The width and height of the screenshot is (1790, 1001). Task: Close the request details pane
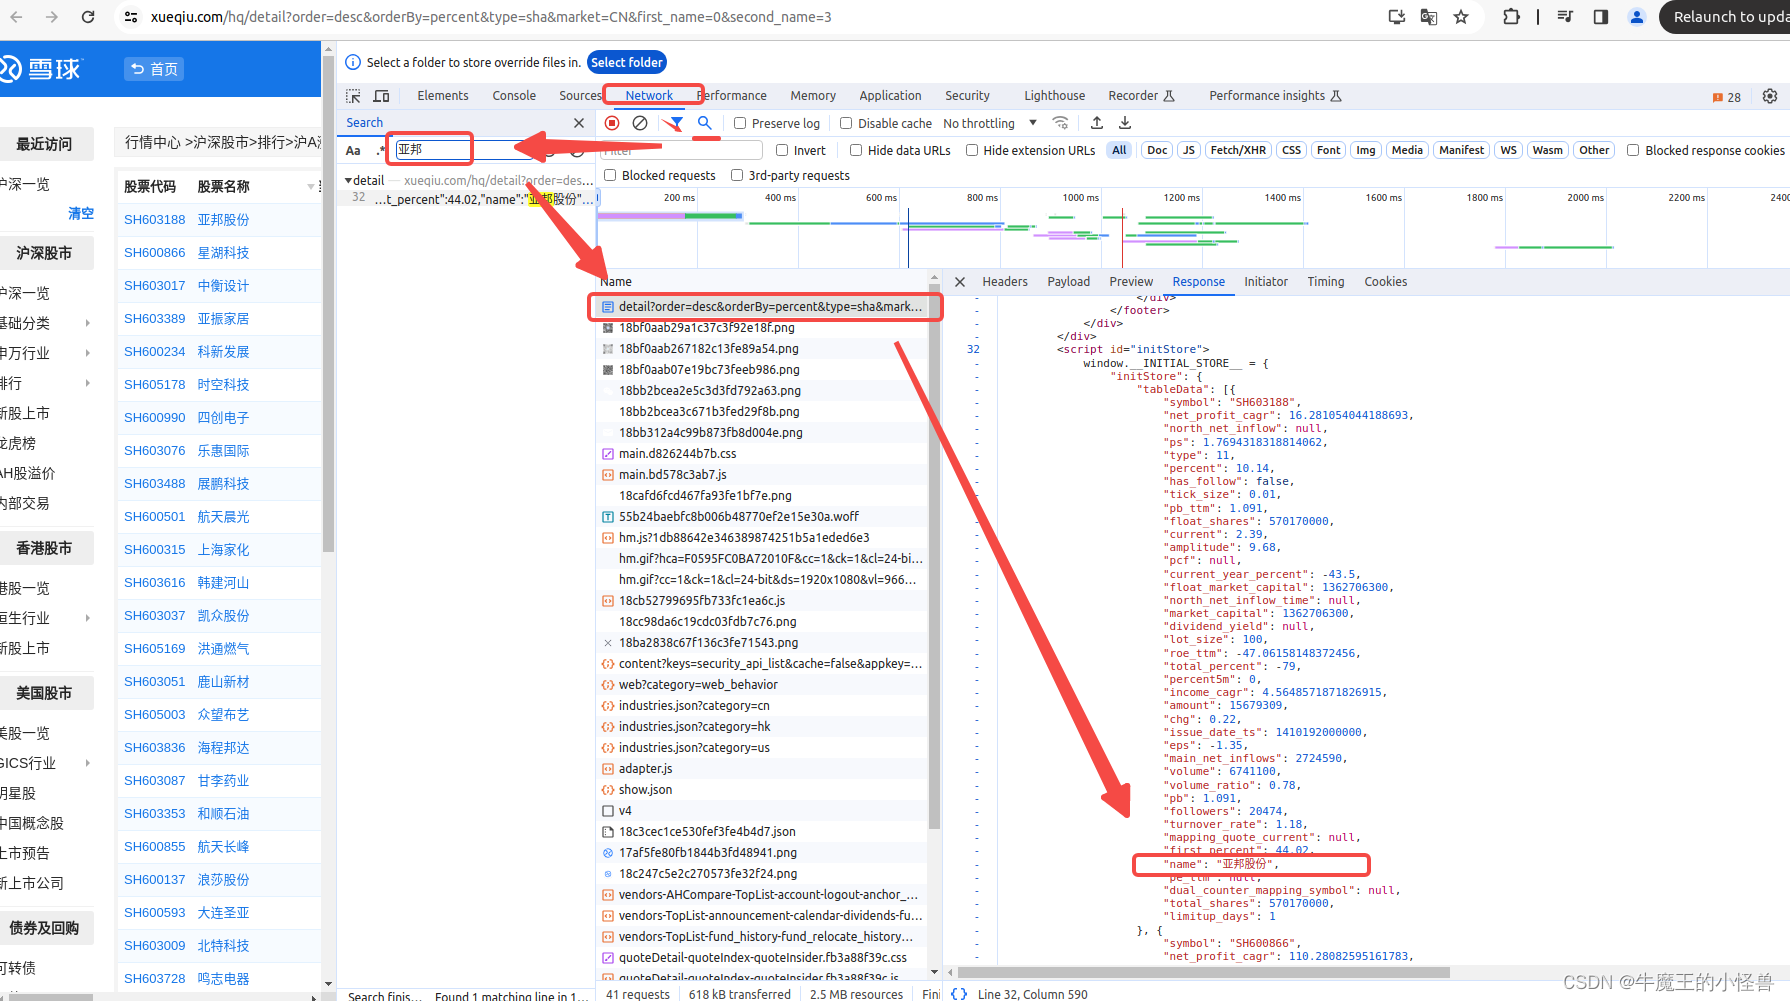tap(960, 282)
